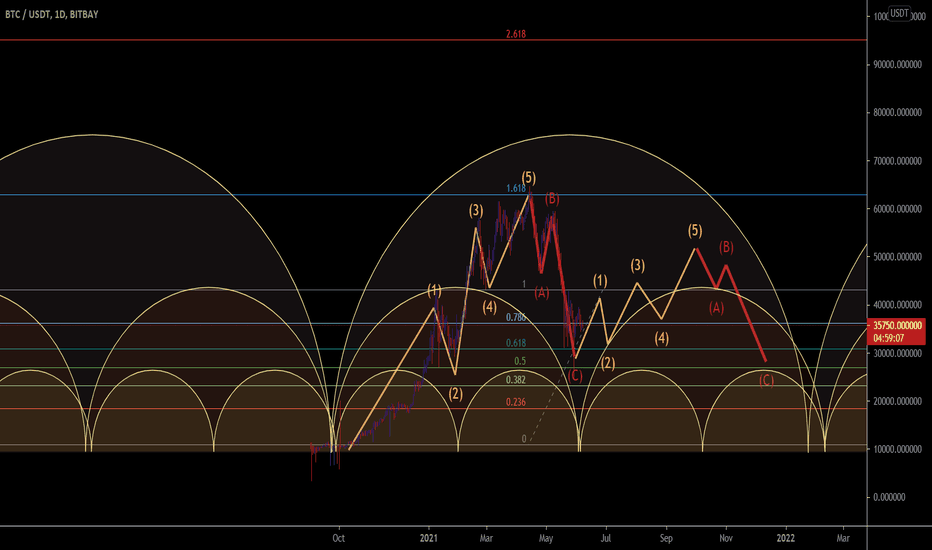This screenshot has height=550, width=932.
Task: Click the May label on time axis
Action: pyautogui.click(x=546, y=538)
